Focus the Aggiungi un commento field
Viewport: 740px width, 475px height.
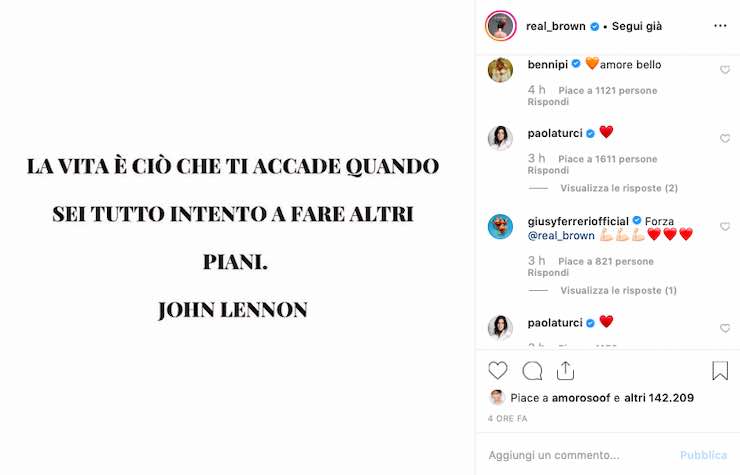click(580, 455)
